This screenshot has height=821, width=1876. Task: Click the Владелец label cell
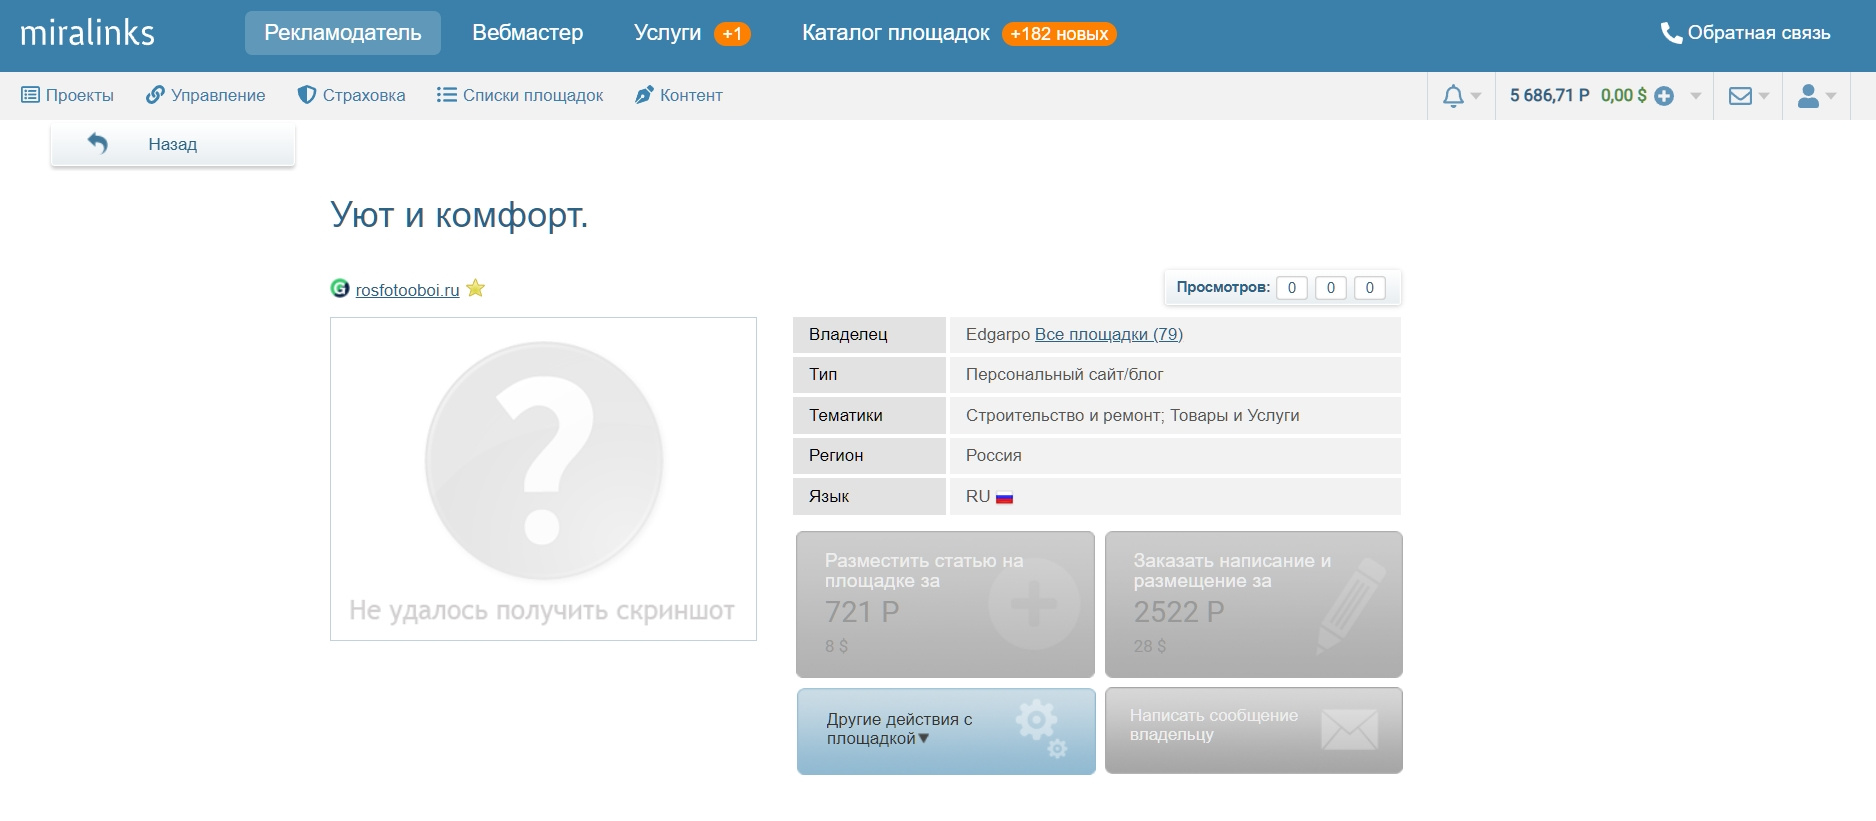click(869, 335)
